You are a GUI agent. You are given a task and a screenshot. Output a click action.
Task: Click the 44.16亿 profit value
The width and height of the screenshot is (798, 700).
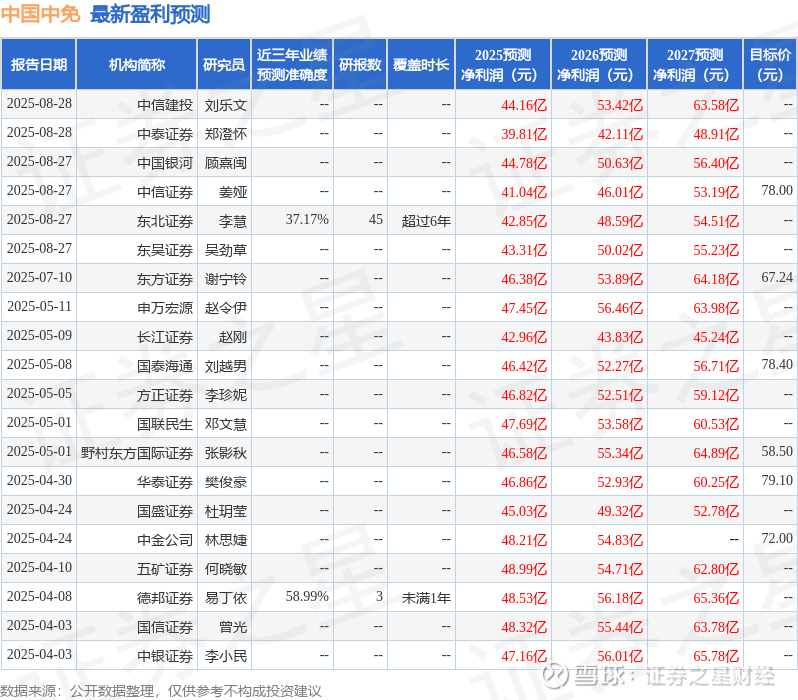(x=524, y=105)
